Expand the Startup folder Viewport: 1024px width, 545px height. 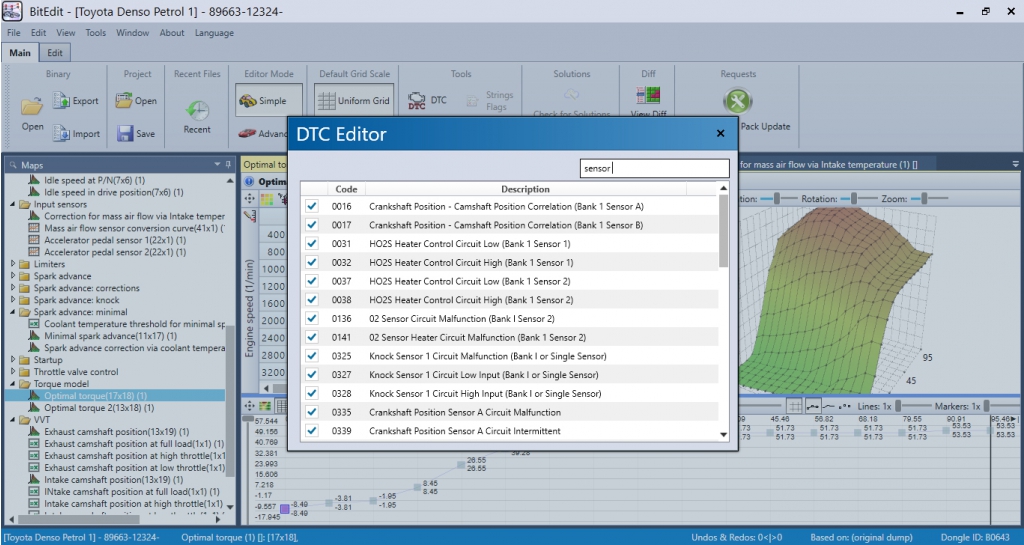coord(13,360)
